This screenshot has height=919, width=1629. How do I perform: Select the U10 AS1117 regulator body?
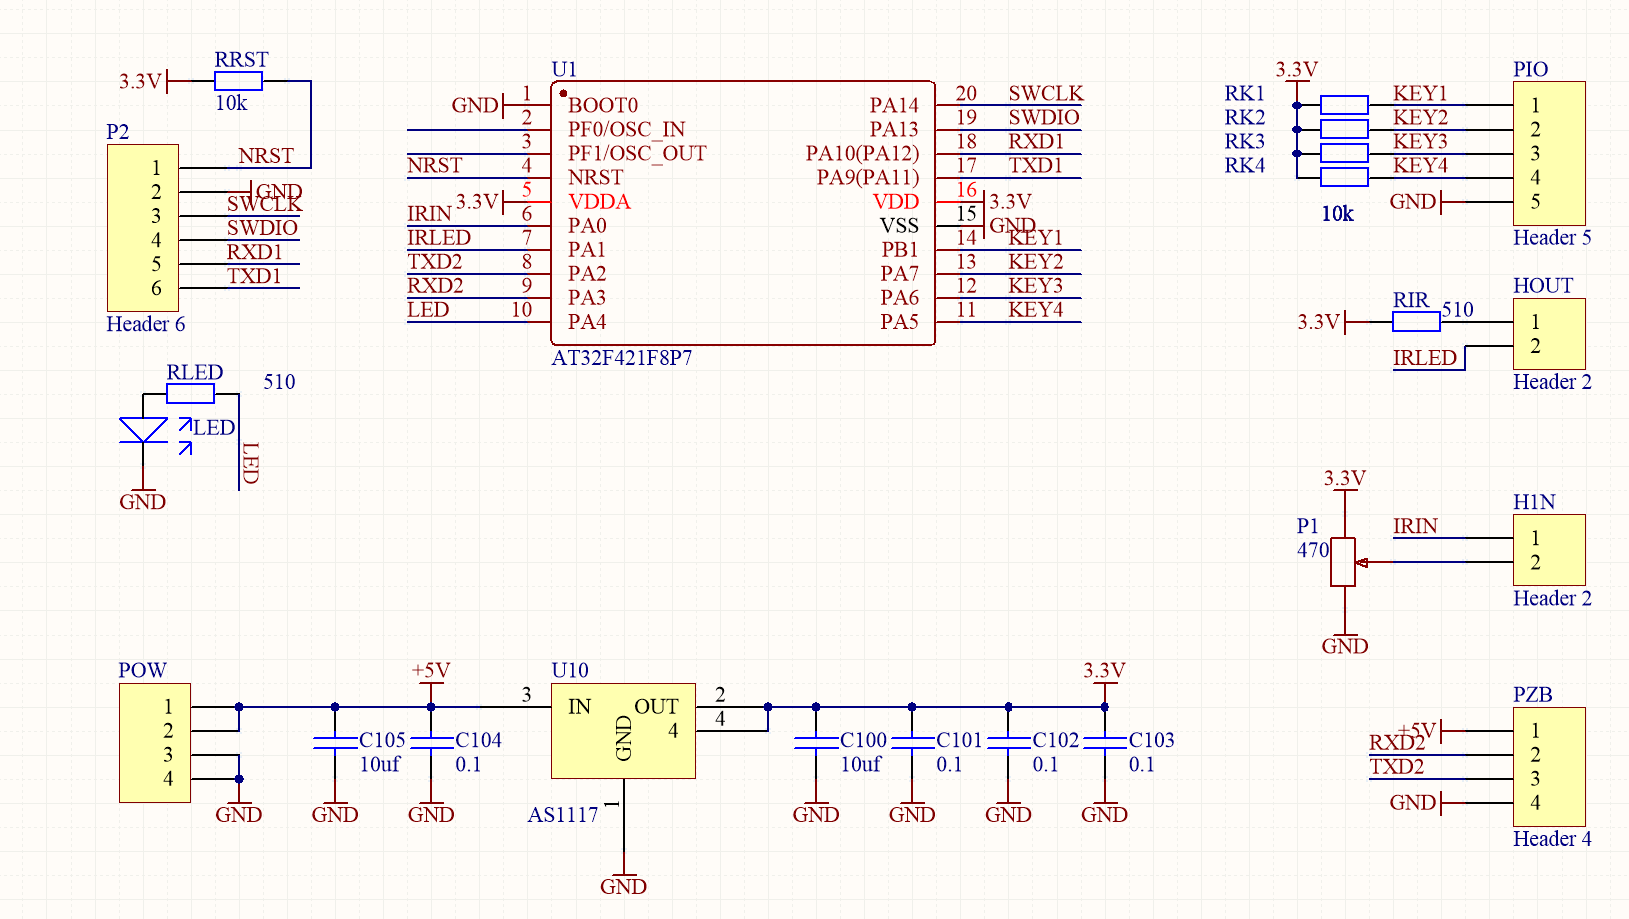pyautogui.click(x=623, y=731)
